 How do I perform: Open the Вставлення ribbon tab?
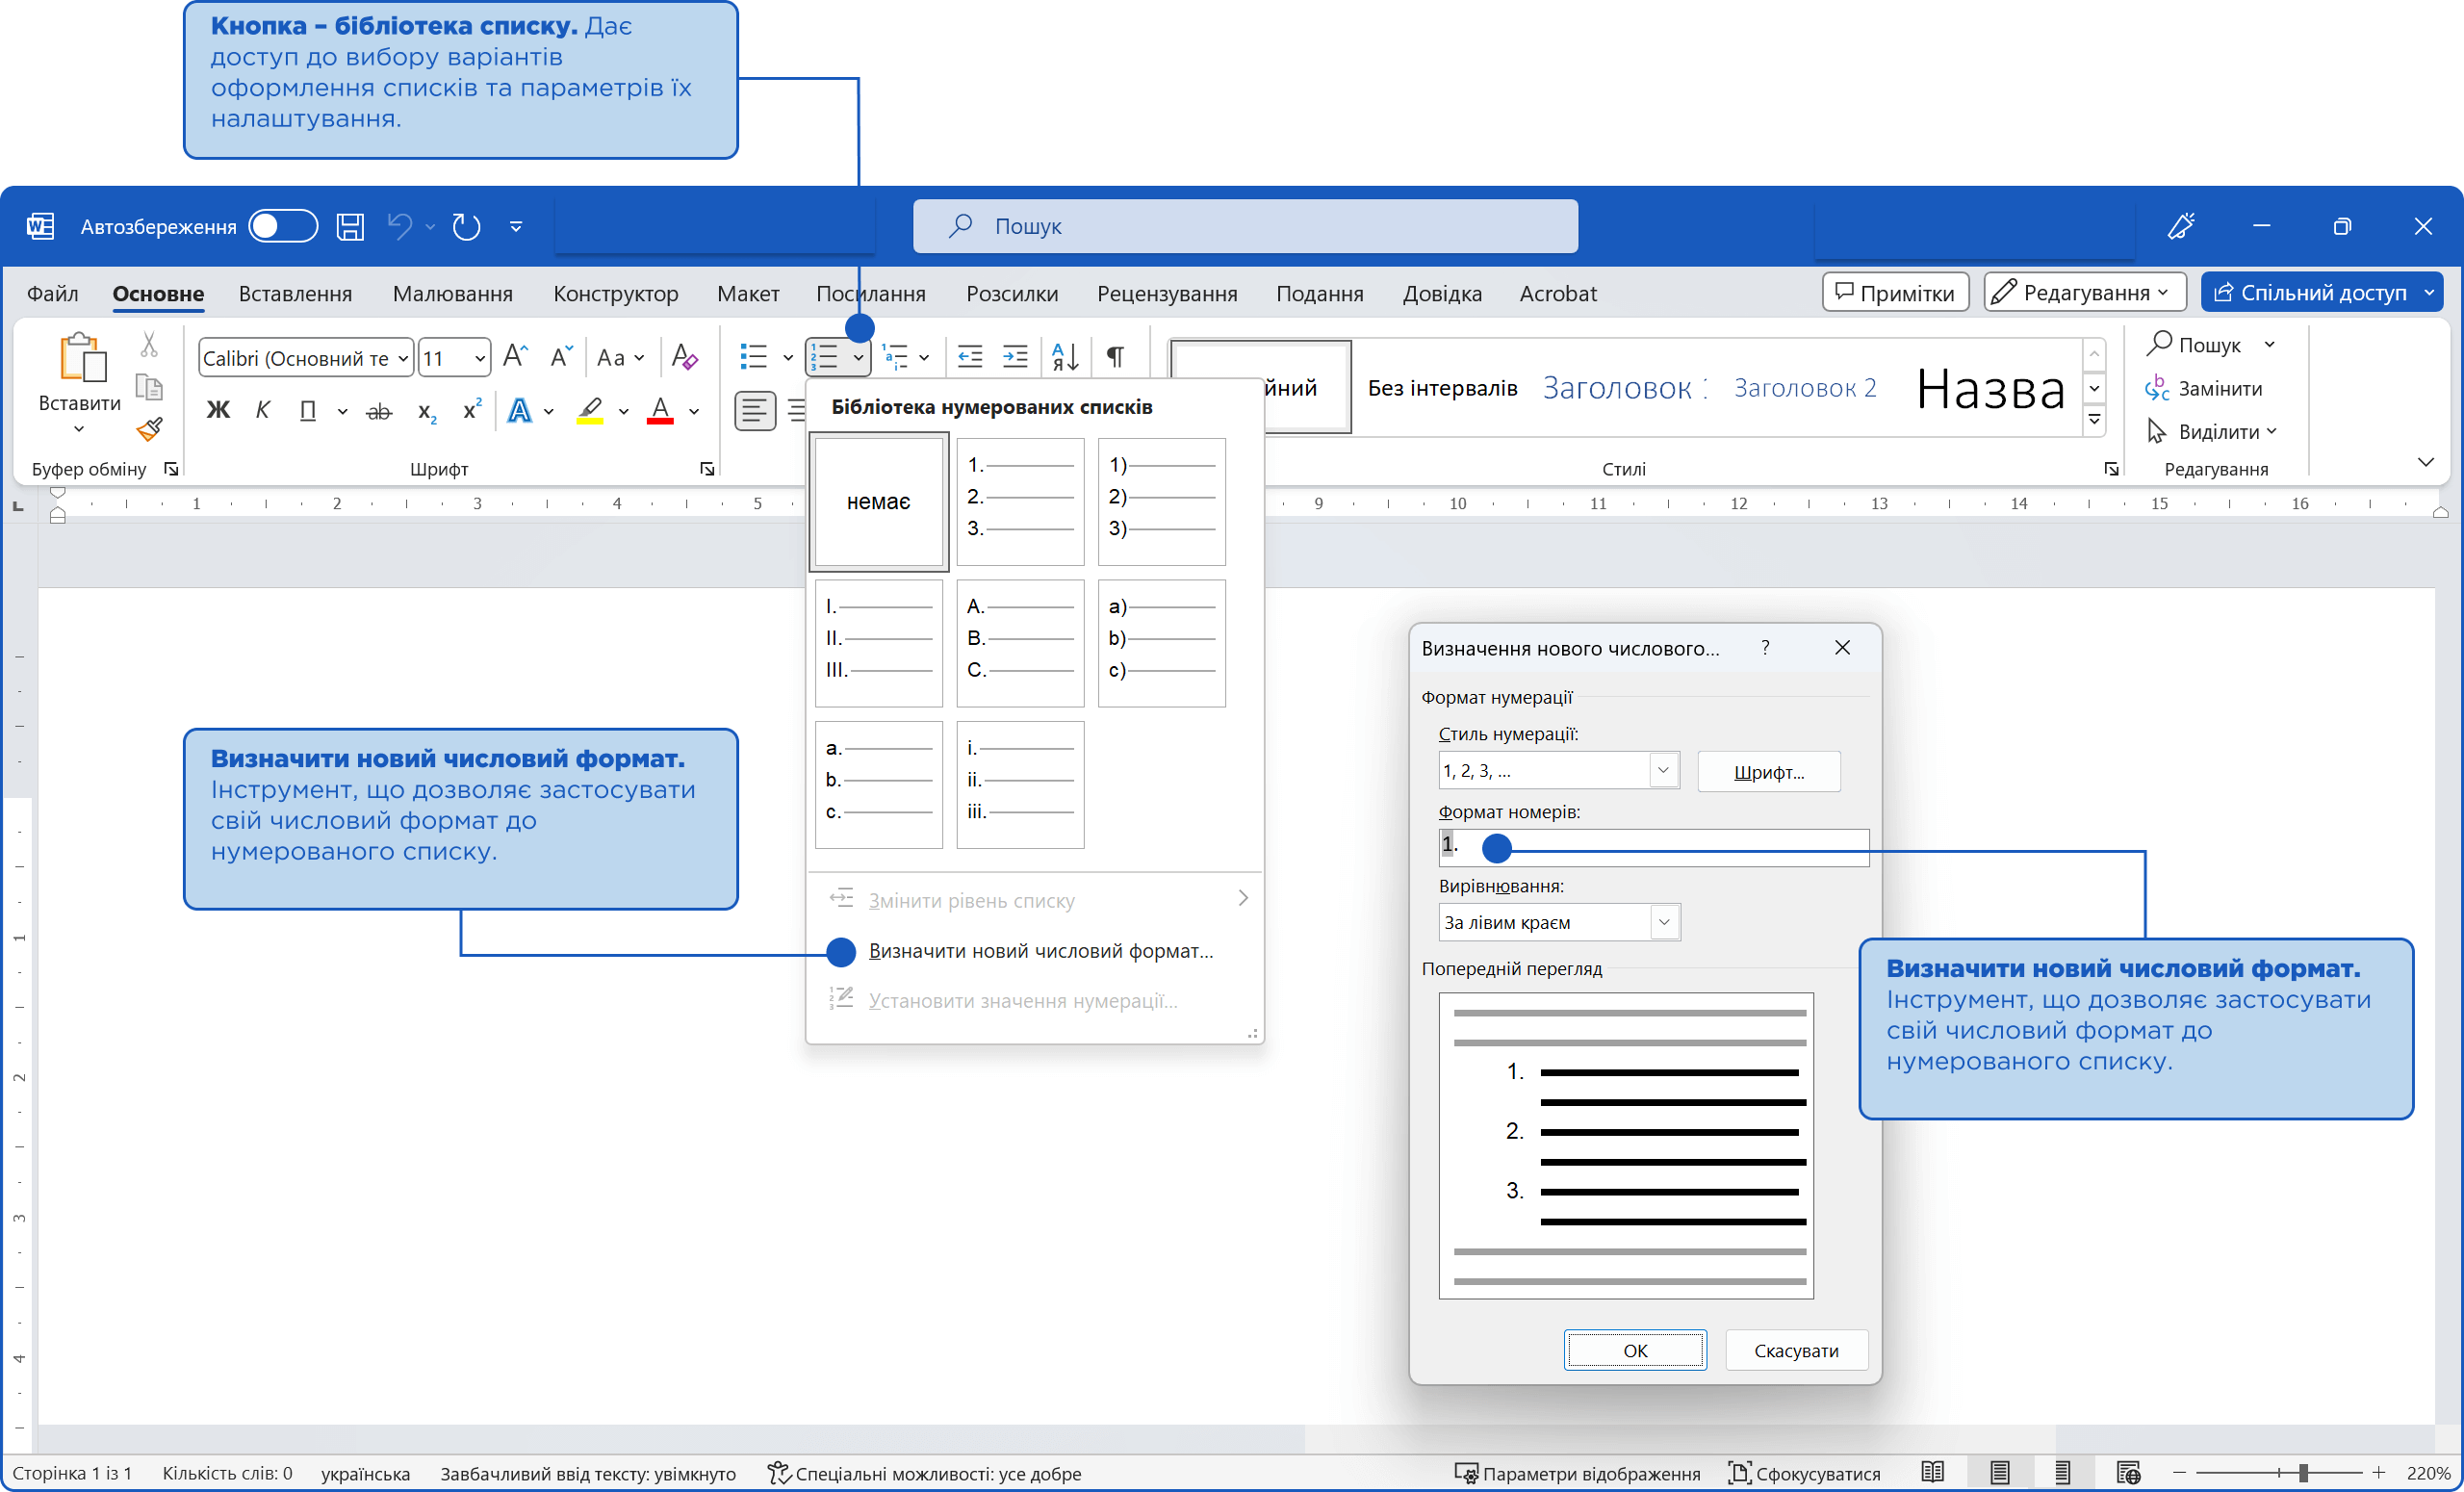295,294
